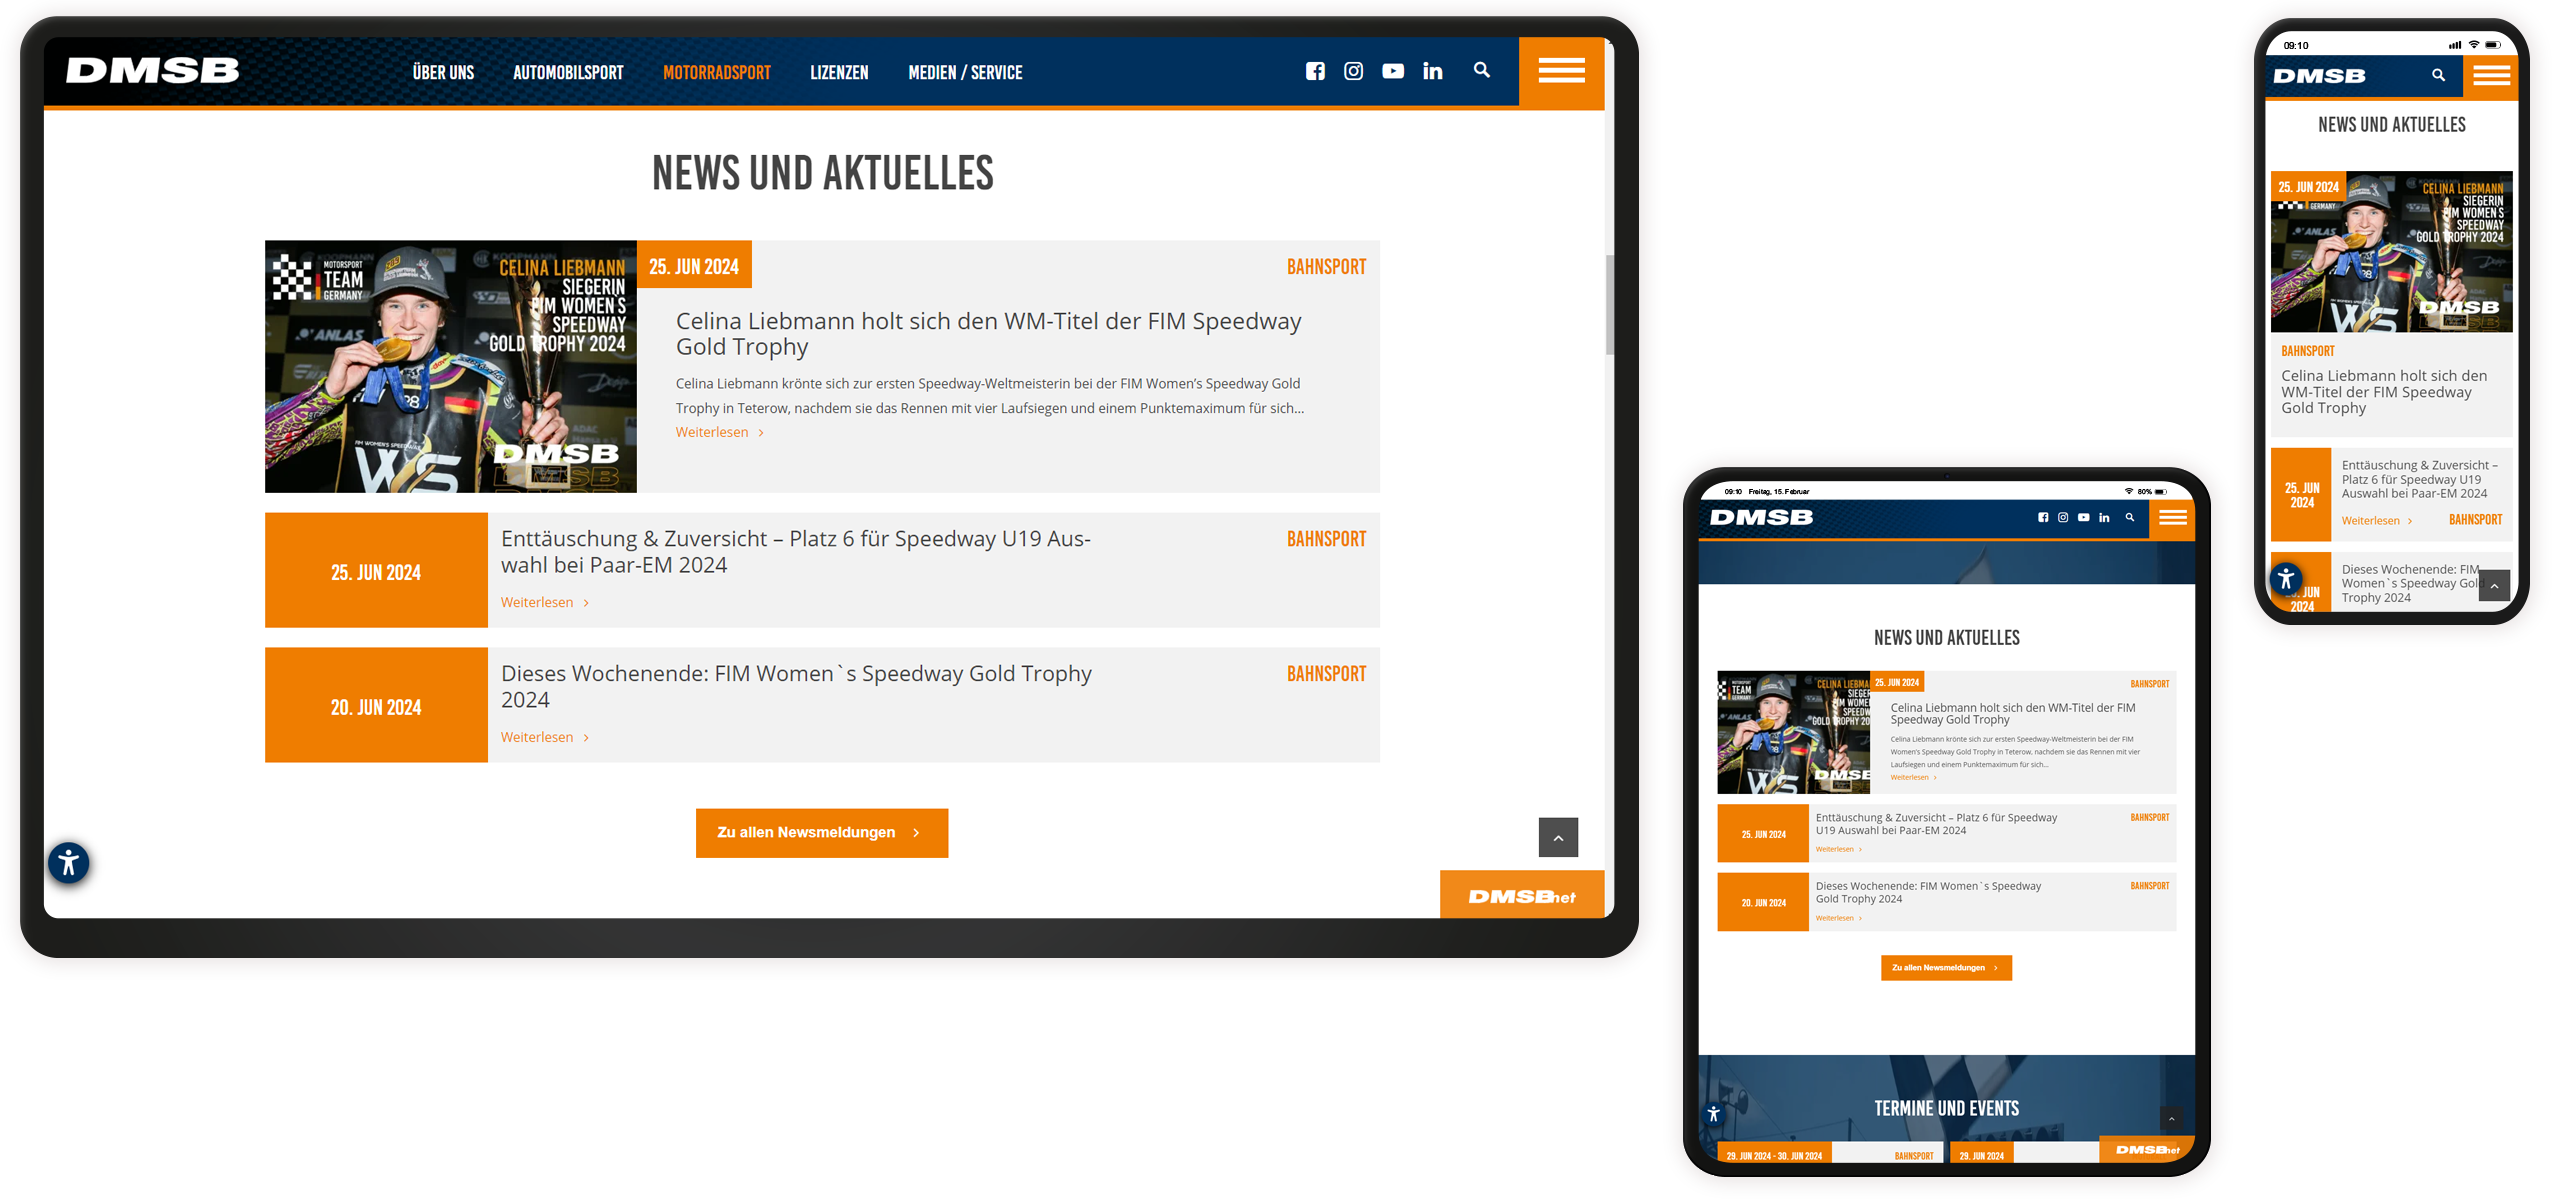
Task: Click the desktop page vertical scrollbar
Action: [1609, 305]
